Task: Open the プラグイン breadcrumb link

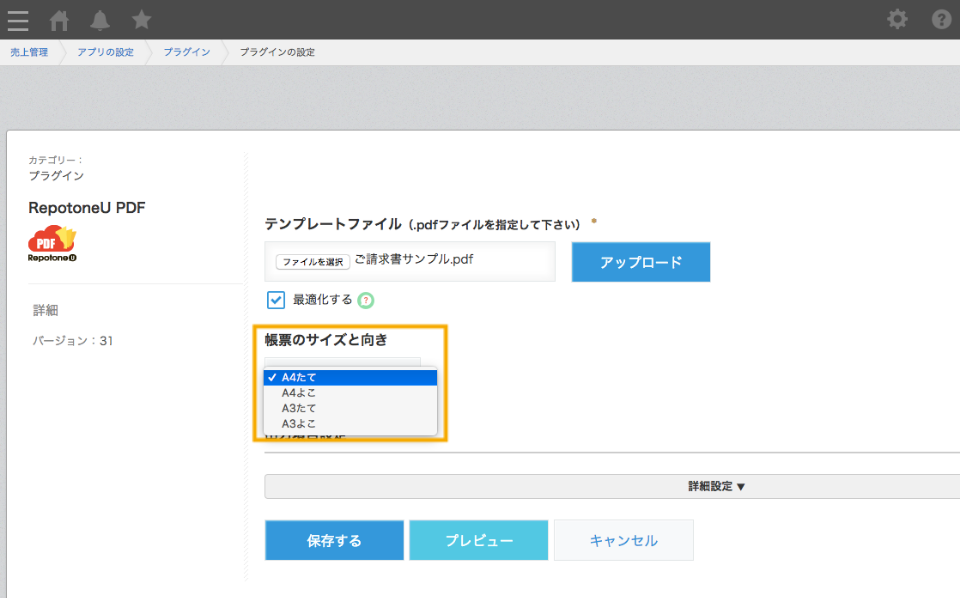Action: pos(187,53)
